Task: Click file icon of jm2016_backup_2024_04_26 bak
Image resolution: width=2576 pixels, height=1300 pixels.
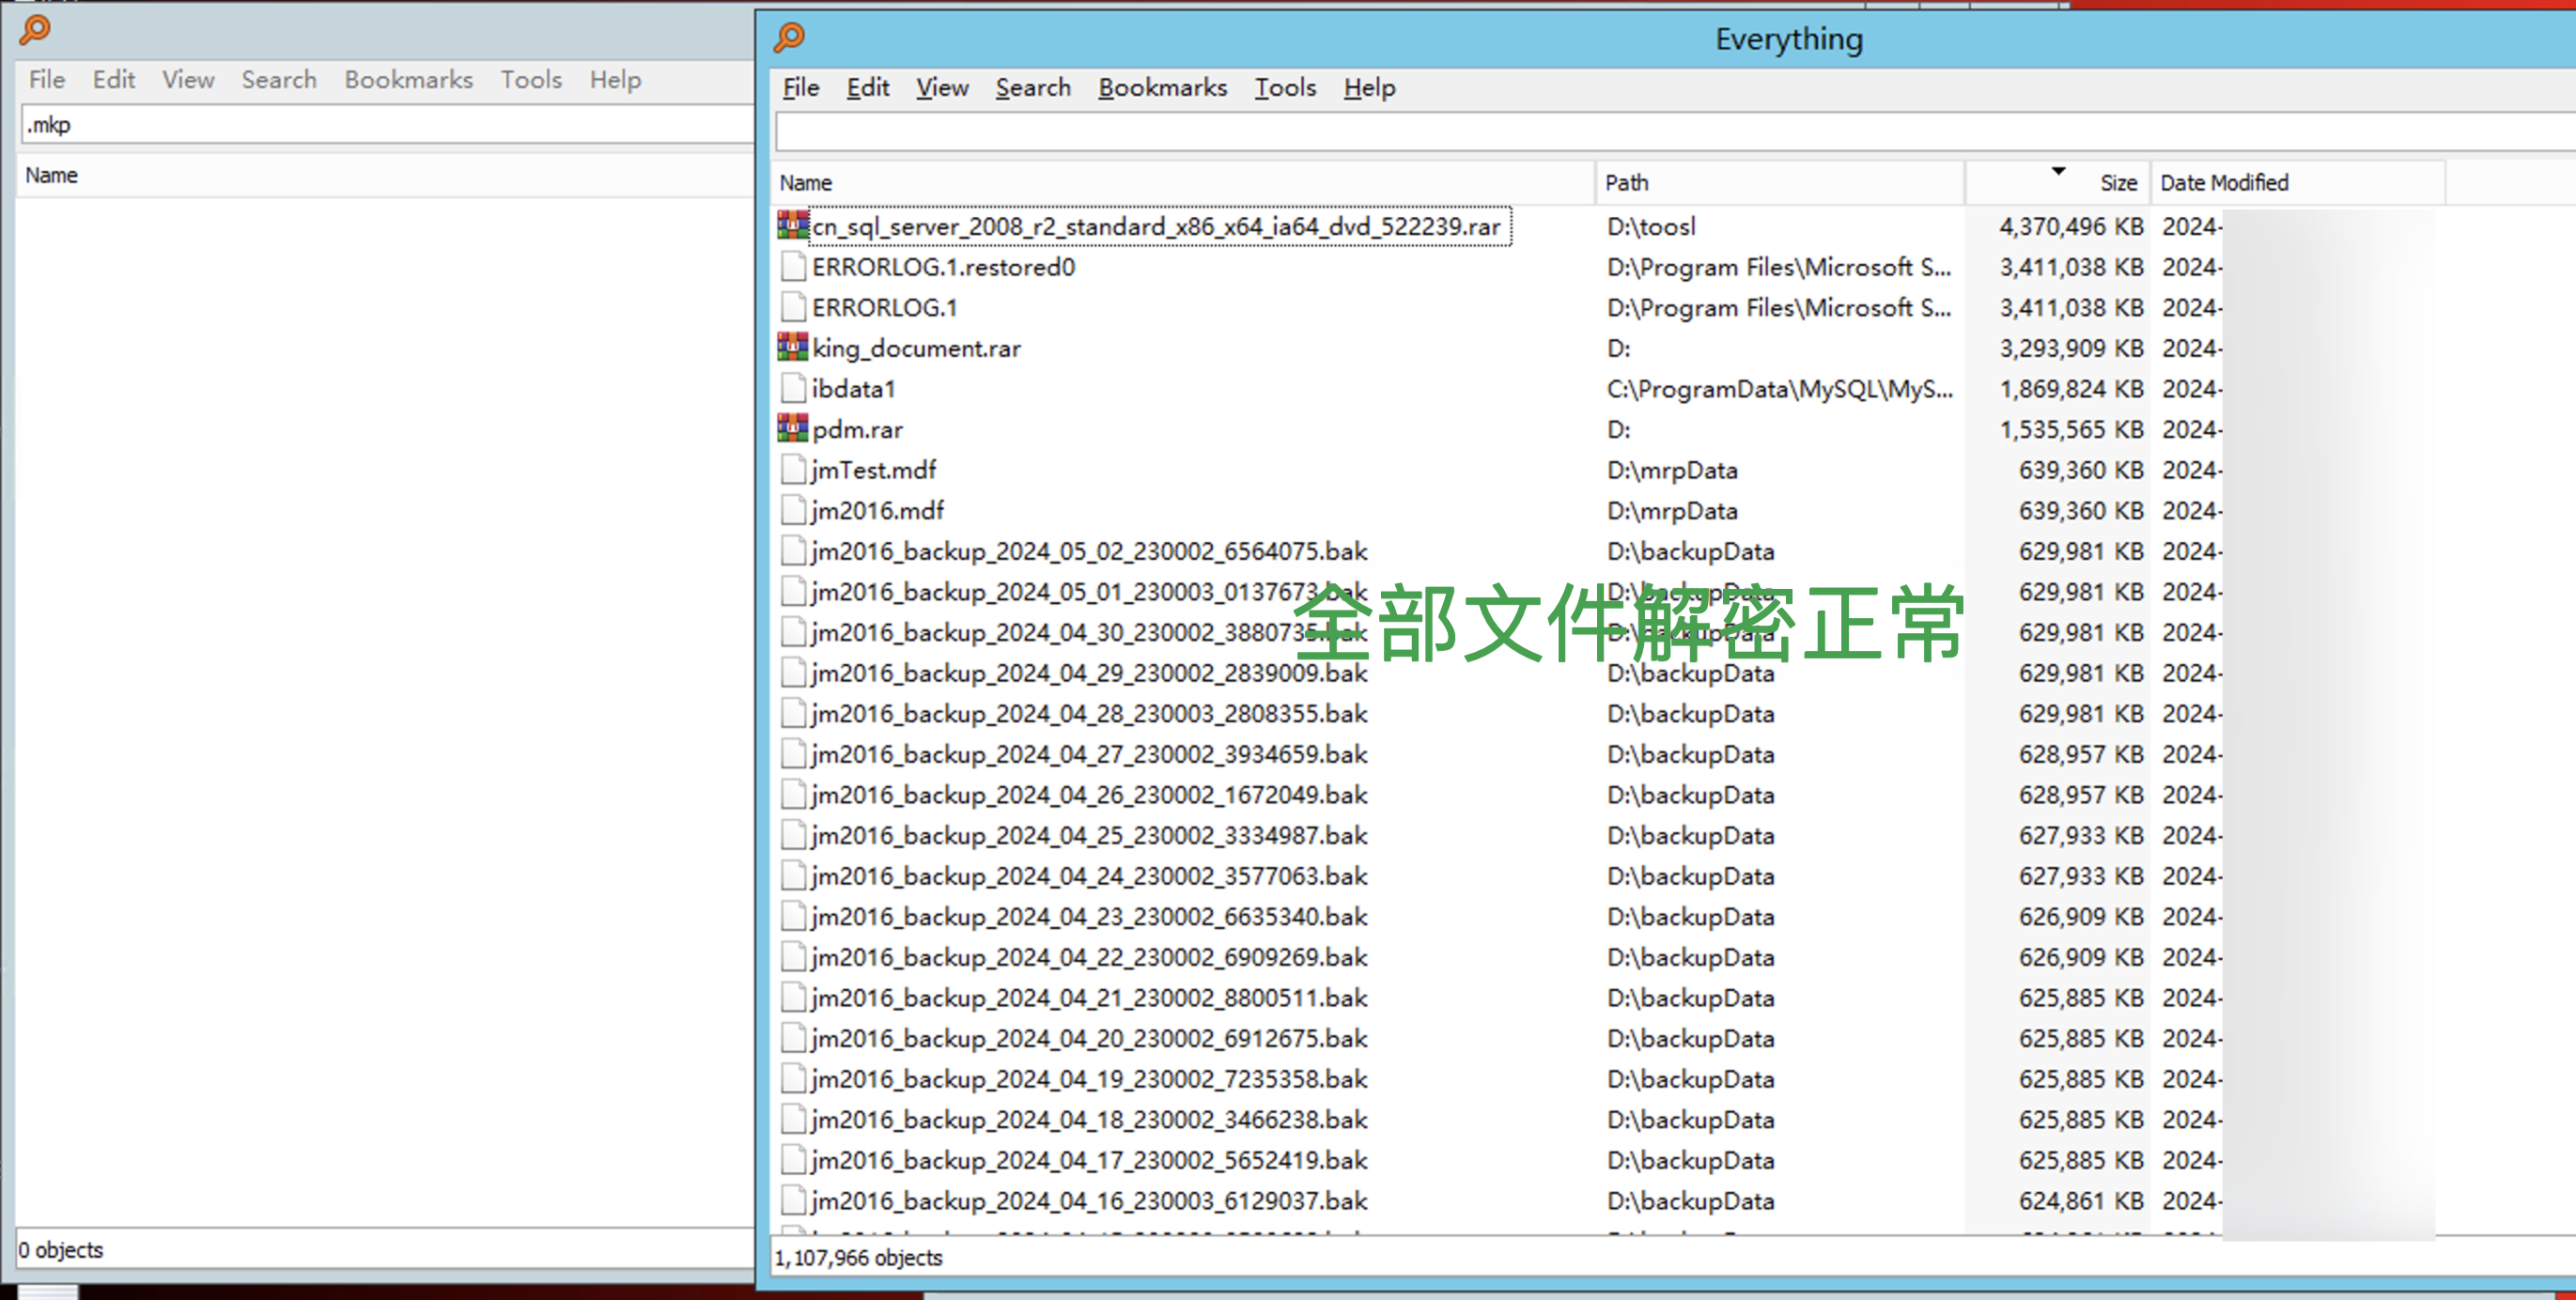Action: [x=793, y=794]
